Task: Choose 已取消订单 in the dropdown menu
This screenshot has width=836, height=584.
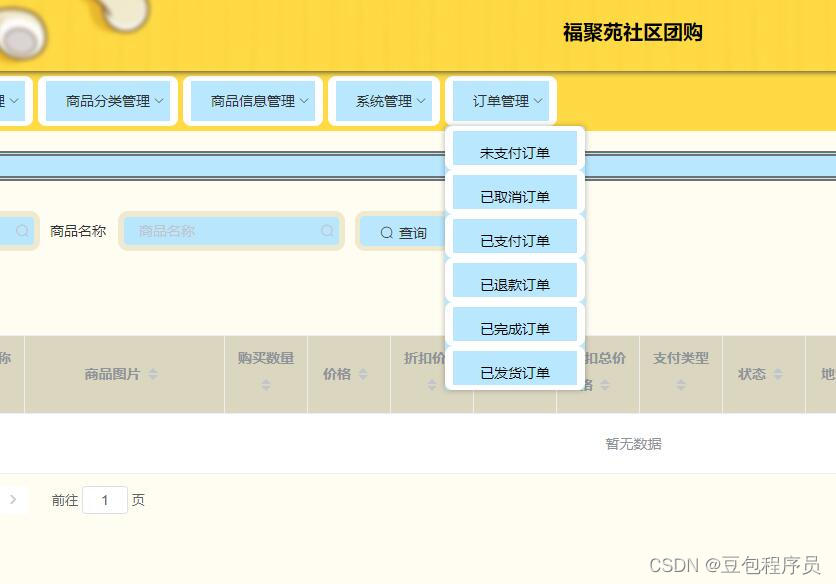Action: (x=514, y=192)
